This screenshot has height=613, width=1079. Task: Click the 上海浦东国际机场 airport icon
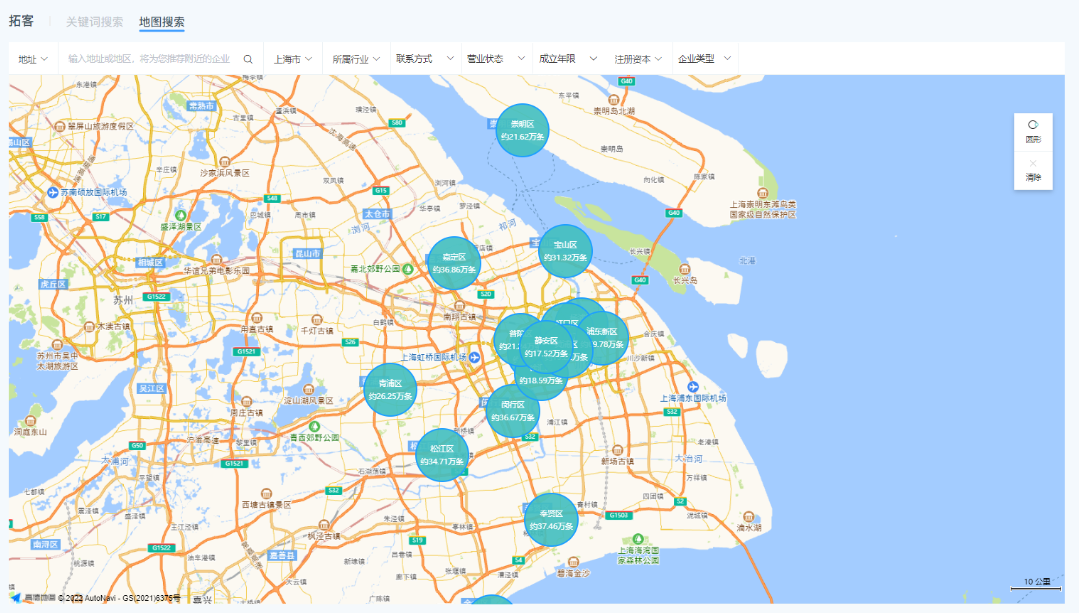click(x=693, y=387)
